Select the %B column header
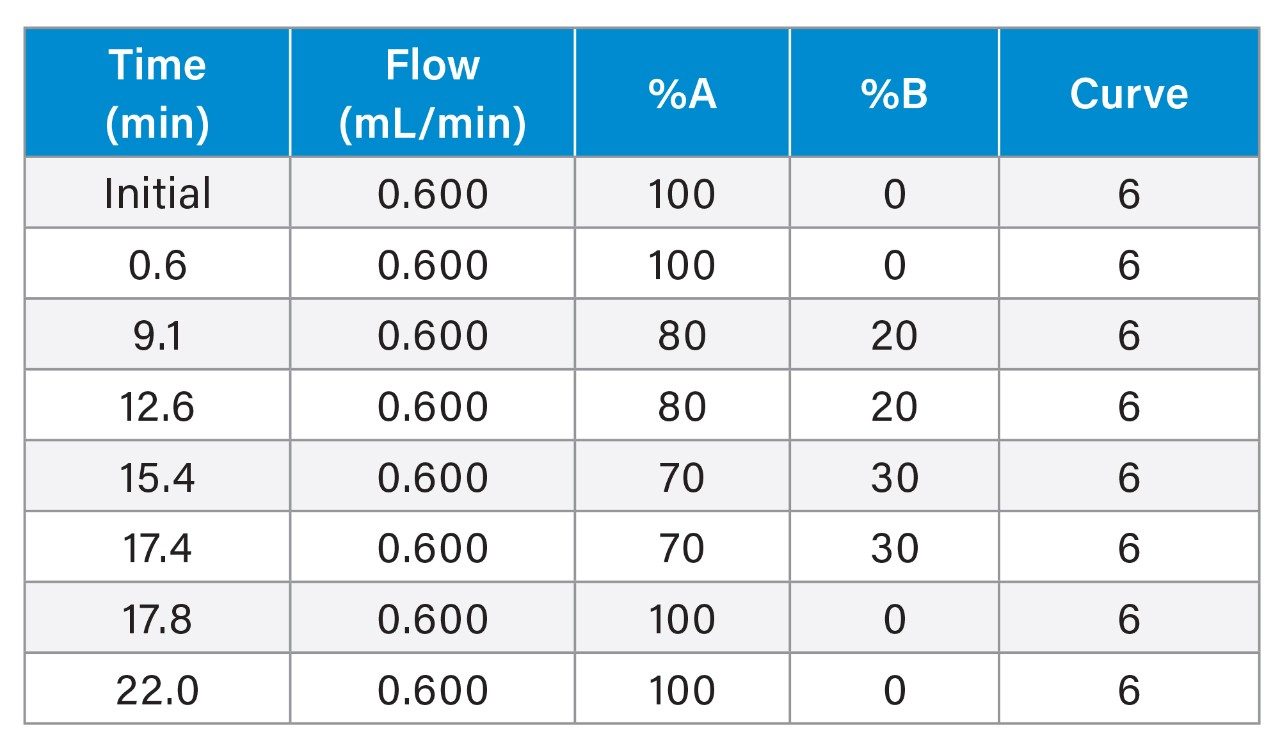The image size is (1280, 755). coord(893,93)
